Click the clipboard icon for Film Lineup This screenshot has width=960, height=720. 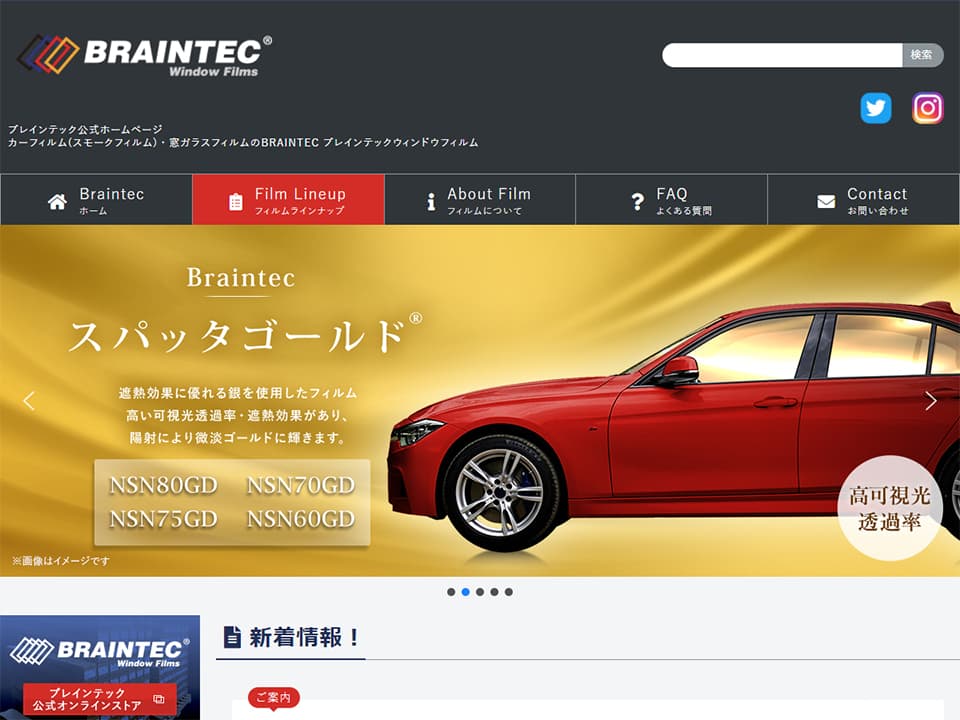click(x=236, y=201)
